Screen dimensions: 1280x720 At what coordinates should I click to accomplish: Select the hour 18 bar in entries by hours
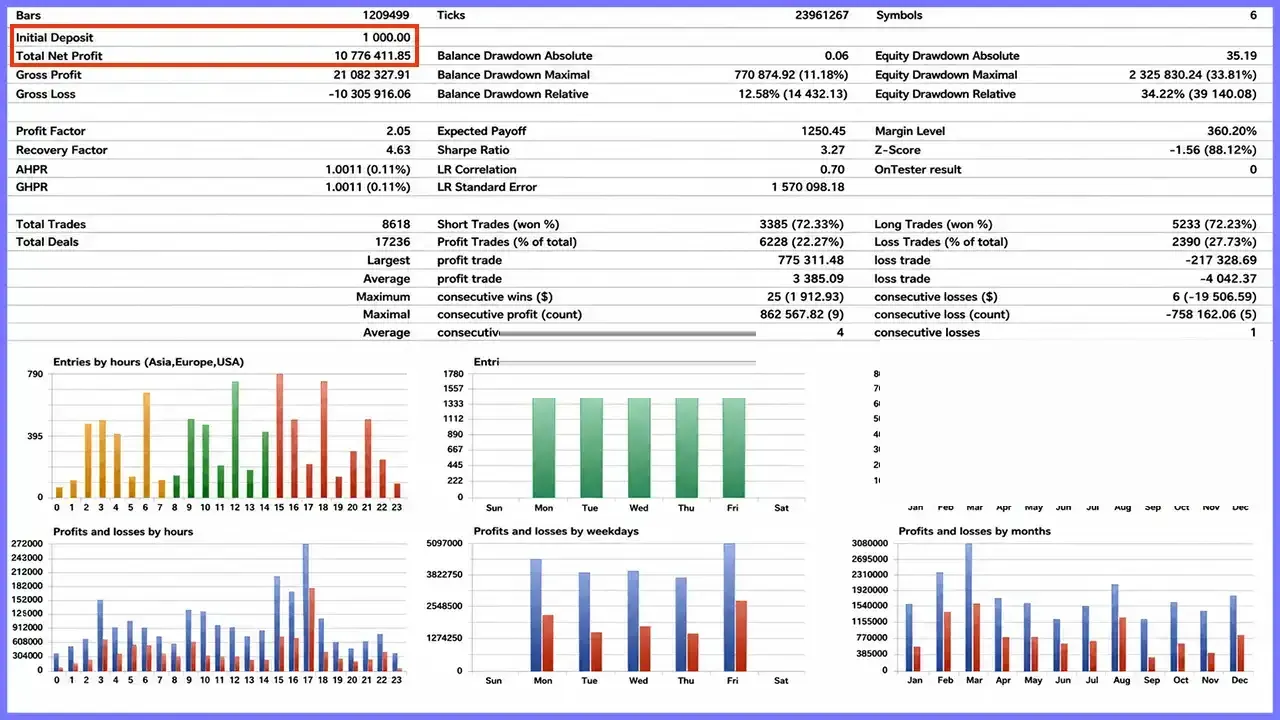click(x=324, y=439)
